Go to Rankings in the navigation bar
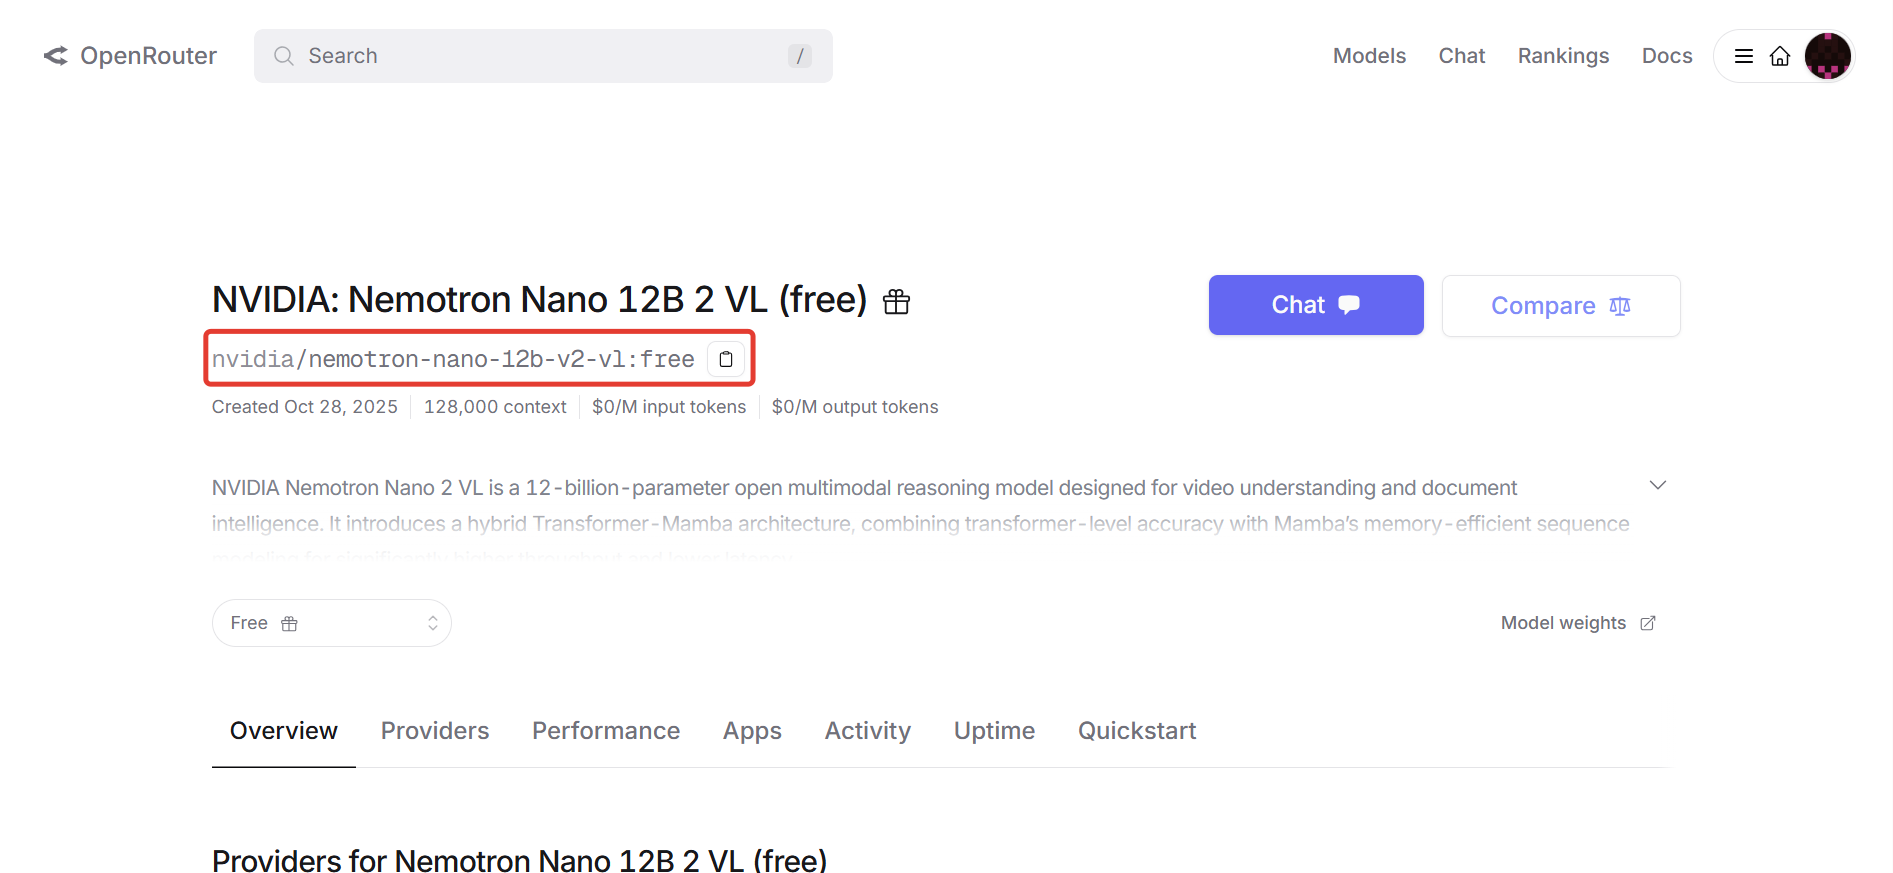This screenshot has height=873, width=1893. [x=1562, y=56]
